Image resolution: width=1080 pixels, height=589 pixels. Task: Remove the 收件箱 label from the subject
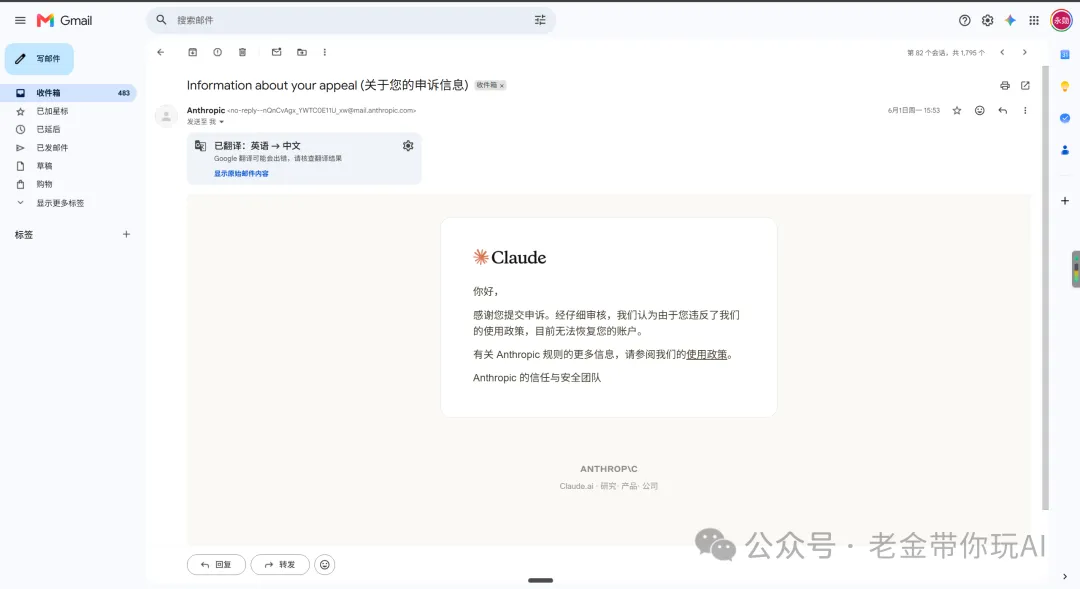502,85
